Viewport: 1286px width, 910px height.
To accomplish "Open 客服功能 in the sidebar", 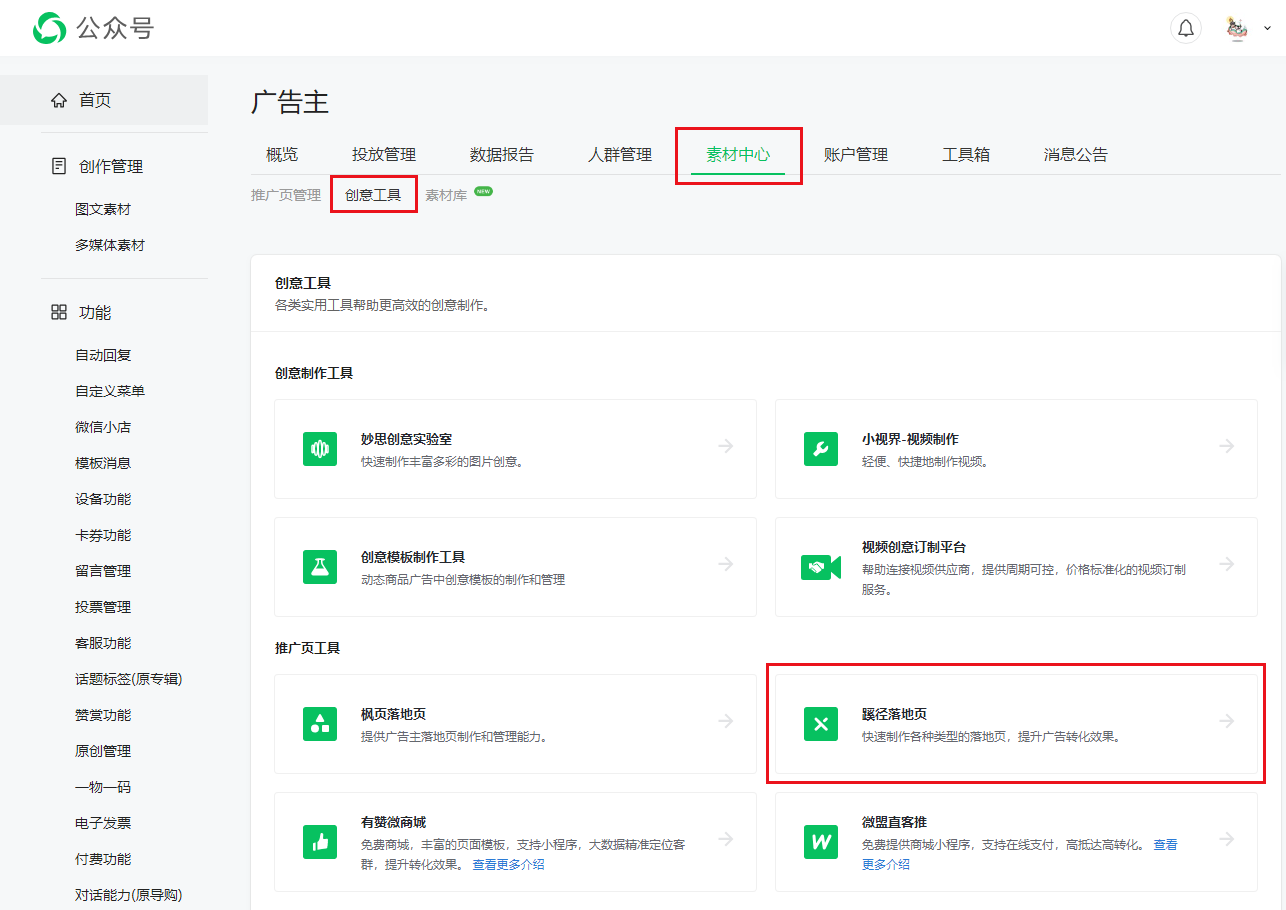I will click(103, 643).
